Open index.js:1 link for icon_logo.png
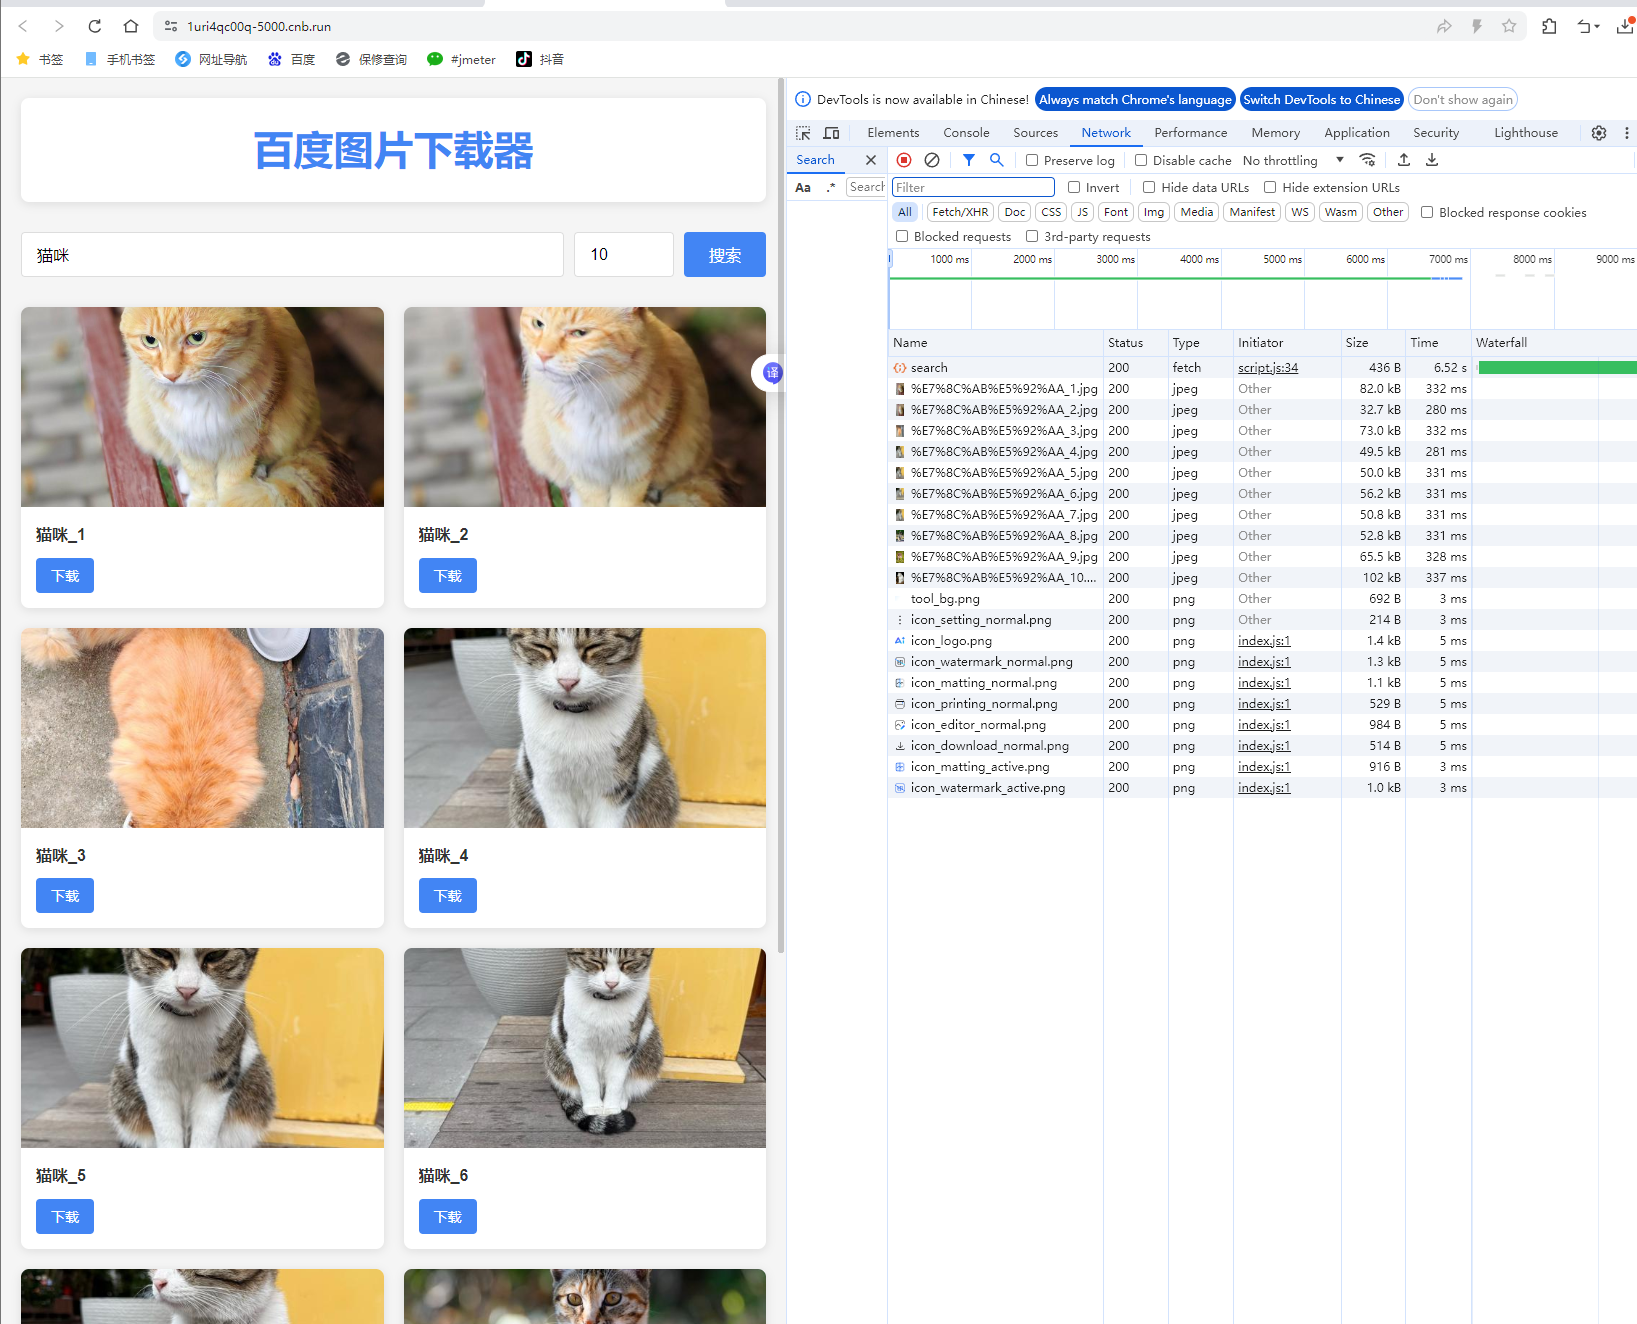This screenshot has width=1637, height=1324. 1264,641
